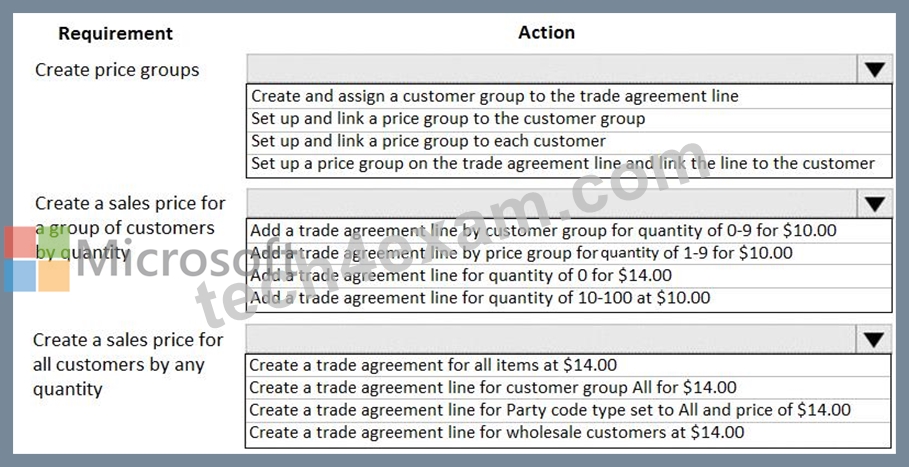The image size is (909, 467).
Task: Choose trade agreement line for wholesale customers
Action: click(568, 433)
